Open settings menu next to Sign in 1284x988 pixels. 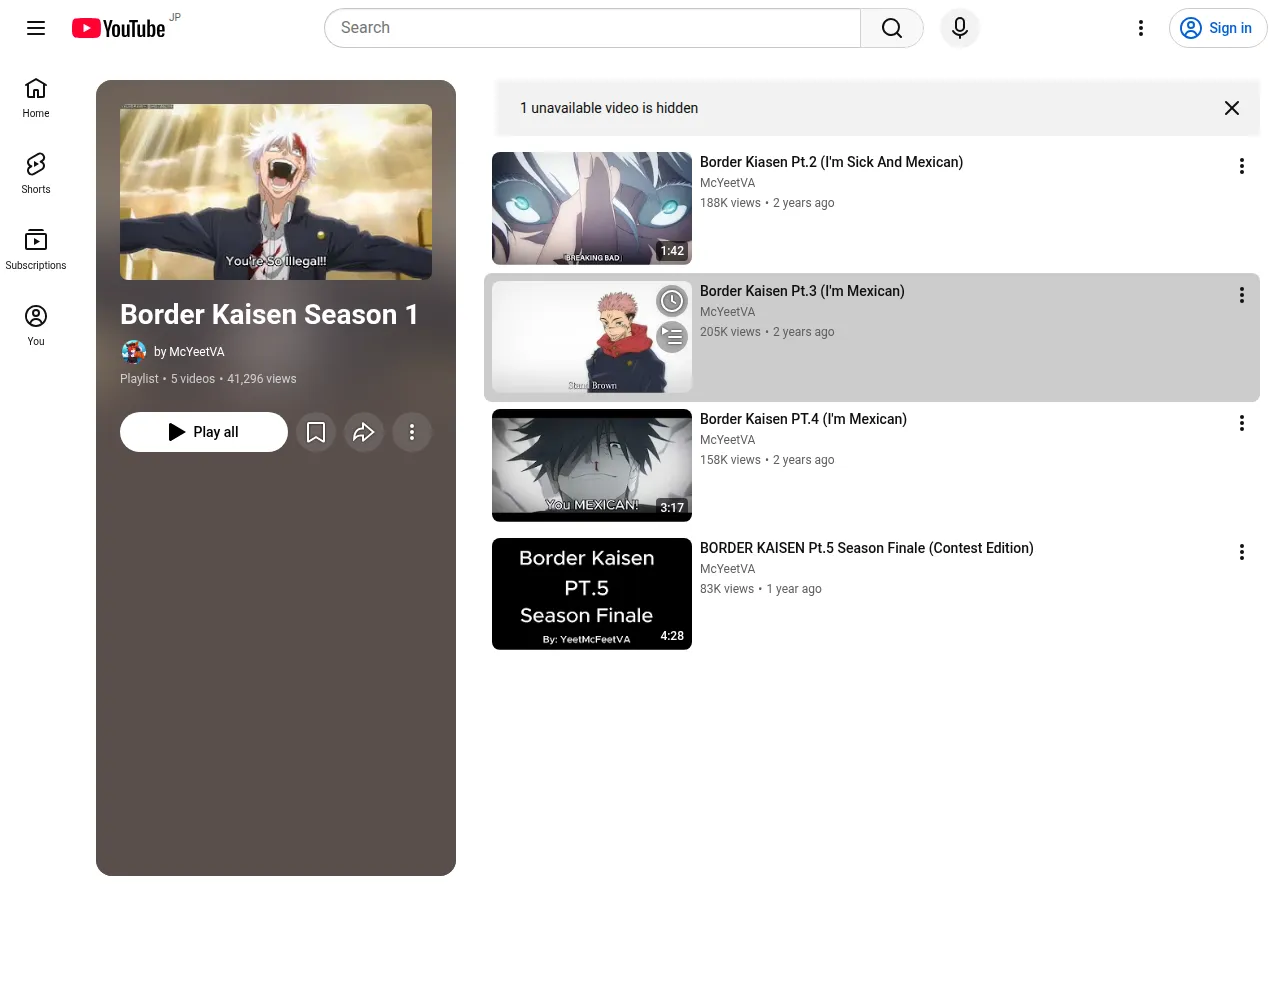[x=1141, y=28]
